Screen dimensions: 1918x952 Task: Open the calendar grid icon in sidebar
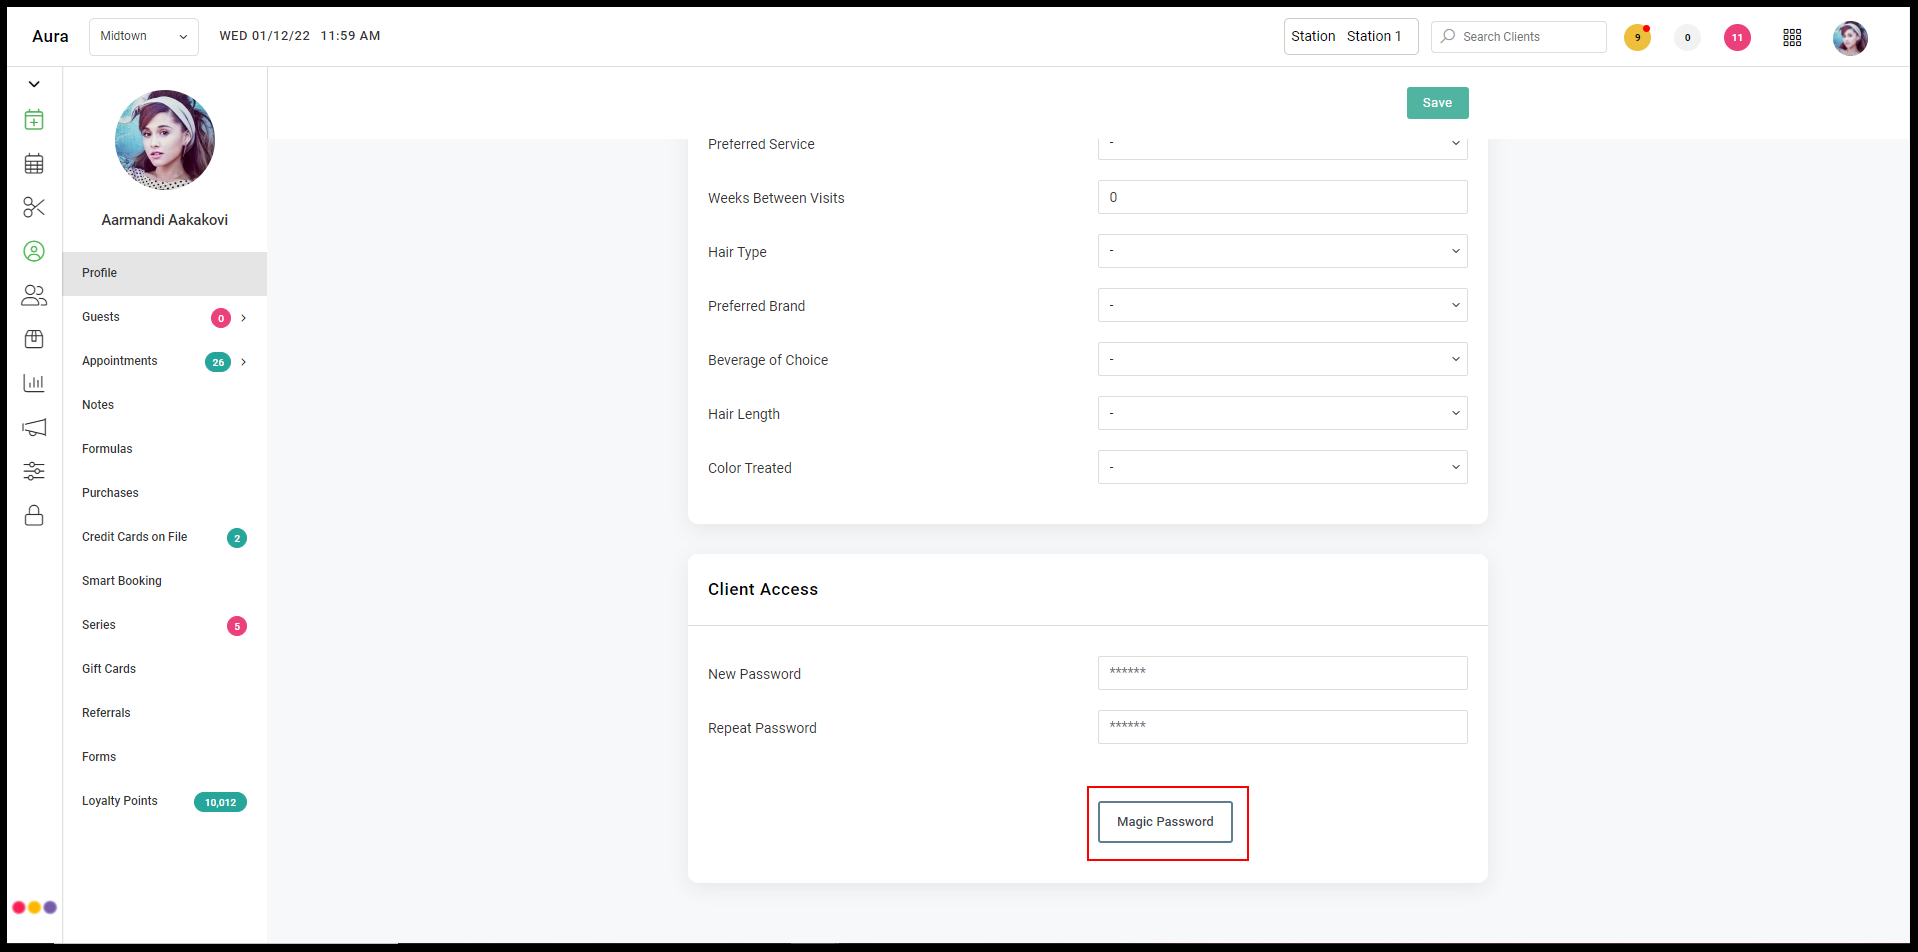34,164
